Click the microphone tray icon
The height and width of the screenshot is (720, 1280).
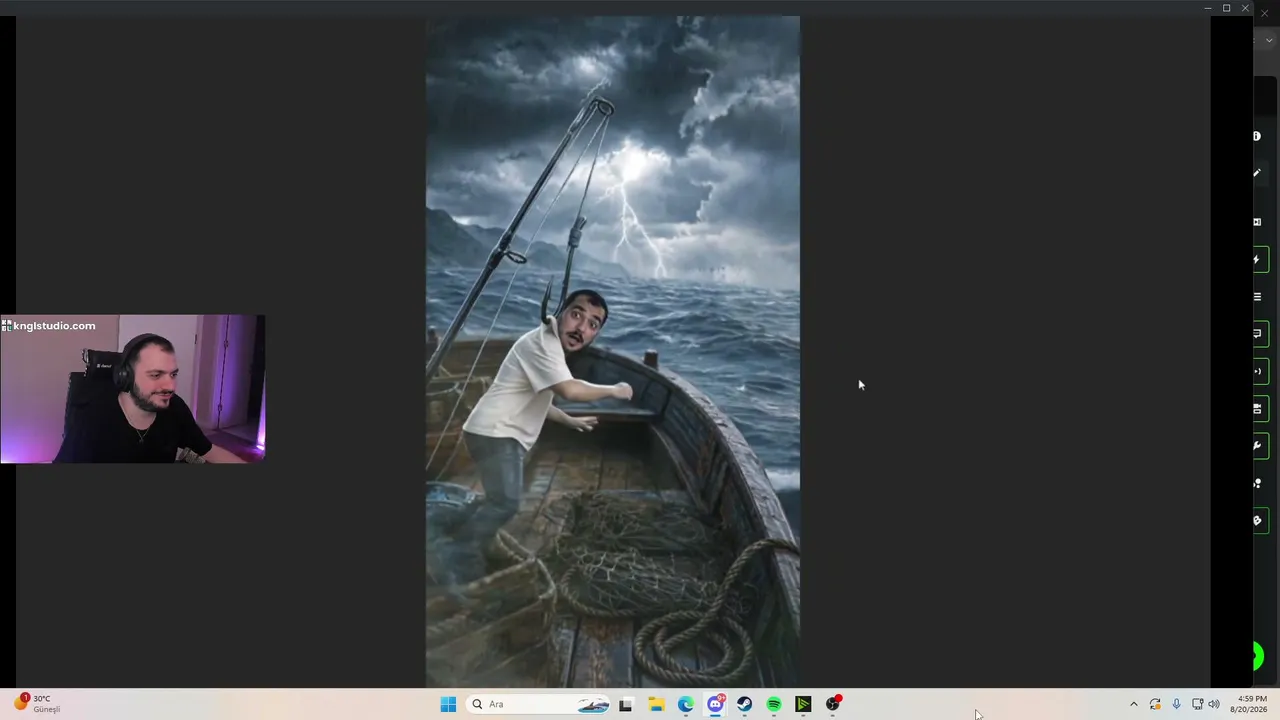pos(1176,704)
